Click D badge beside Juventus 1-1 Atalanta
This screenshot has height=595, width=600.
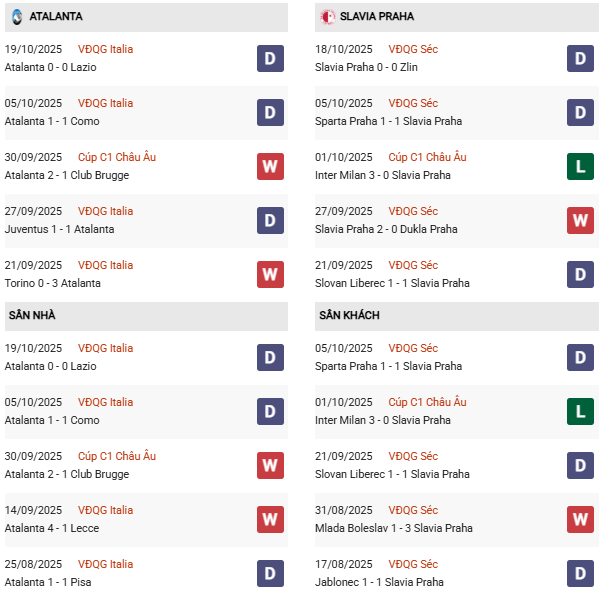click(270, 220)
